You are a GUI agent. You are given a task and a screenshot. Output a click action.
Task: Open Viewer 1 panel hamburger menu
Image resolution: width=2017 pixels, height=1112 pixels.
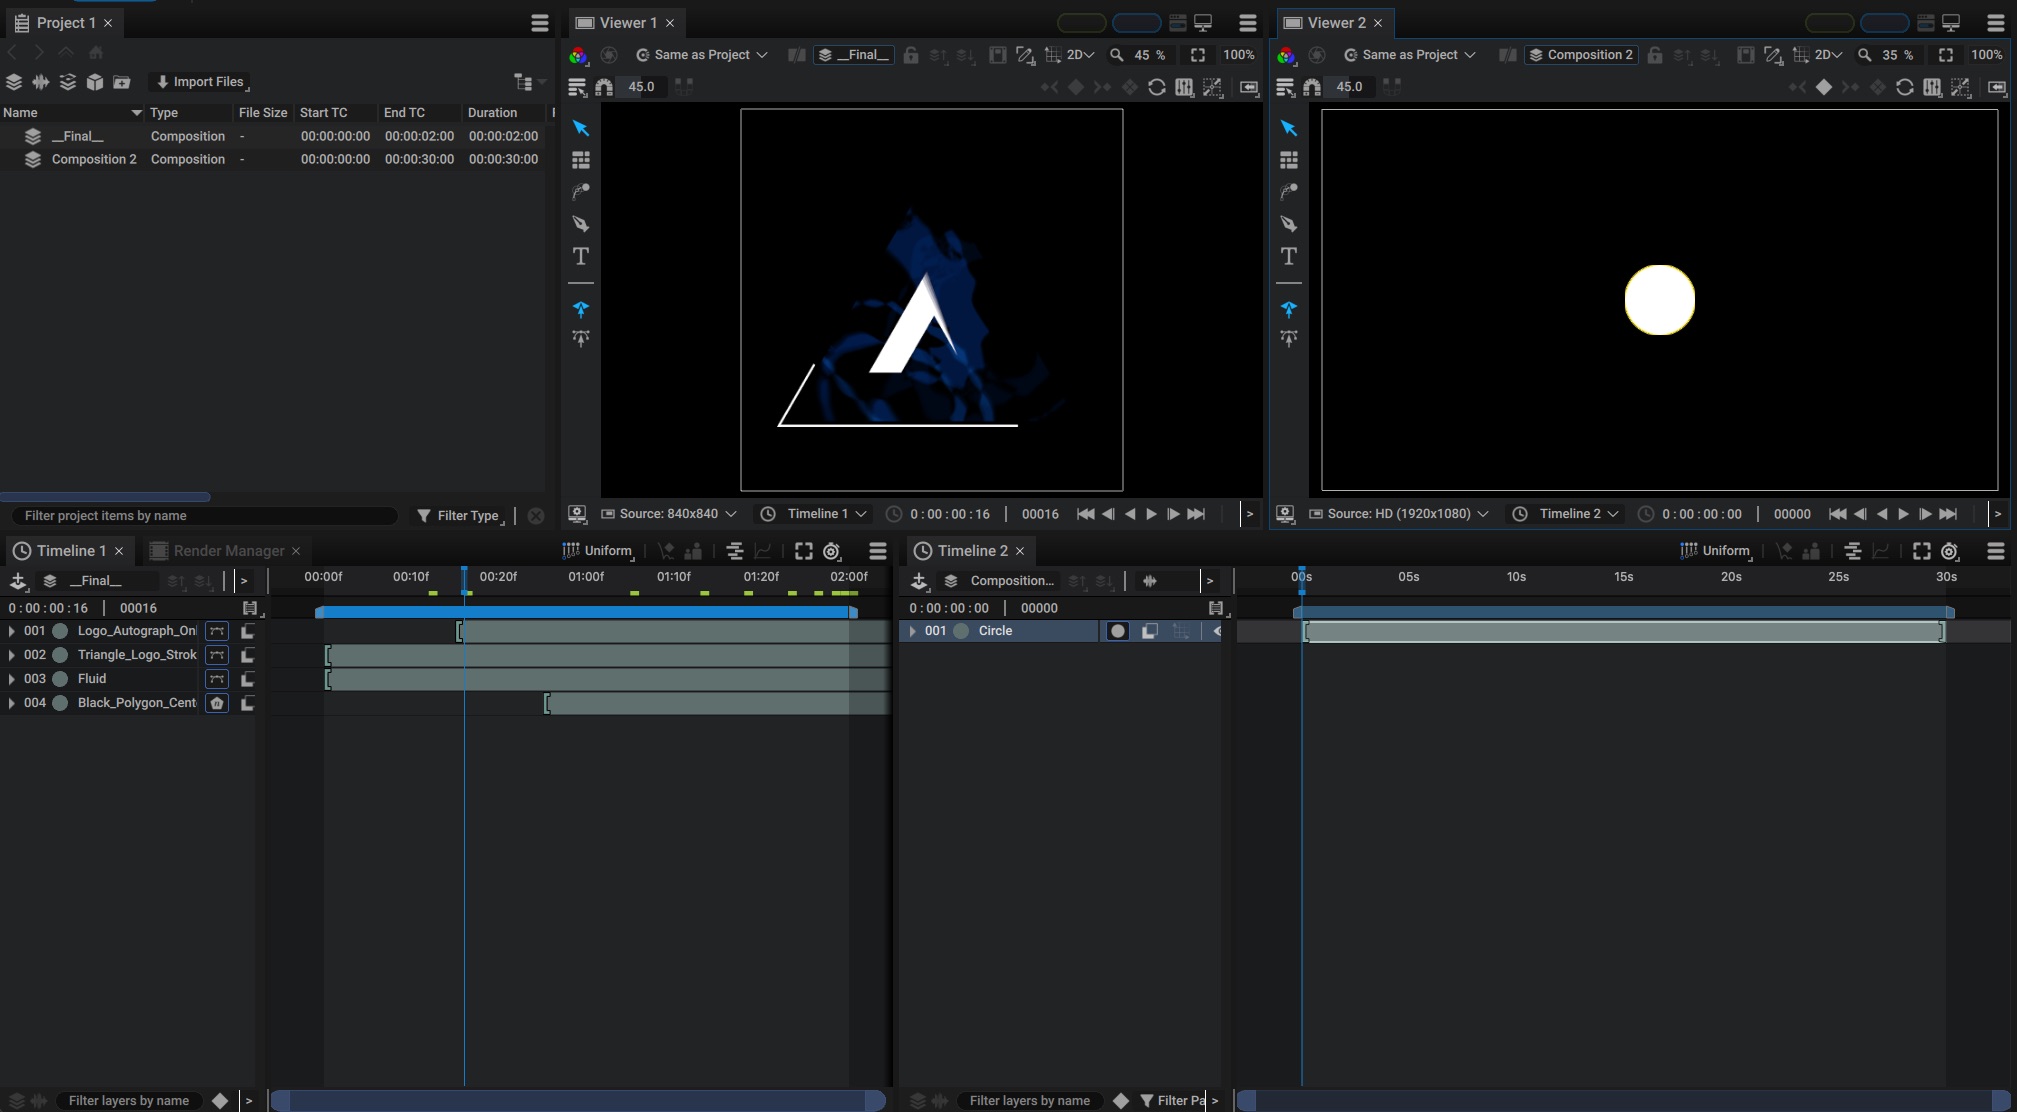1248,23
